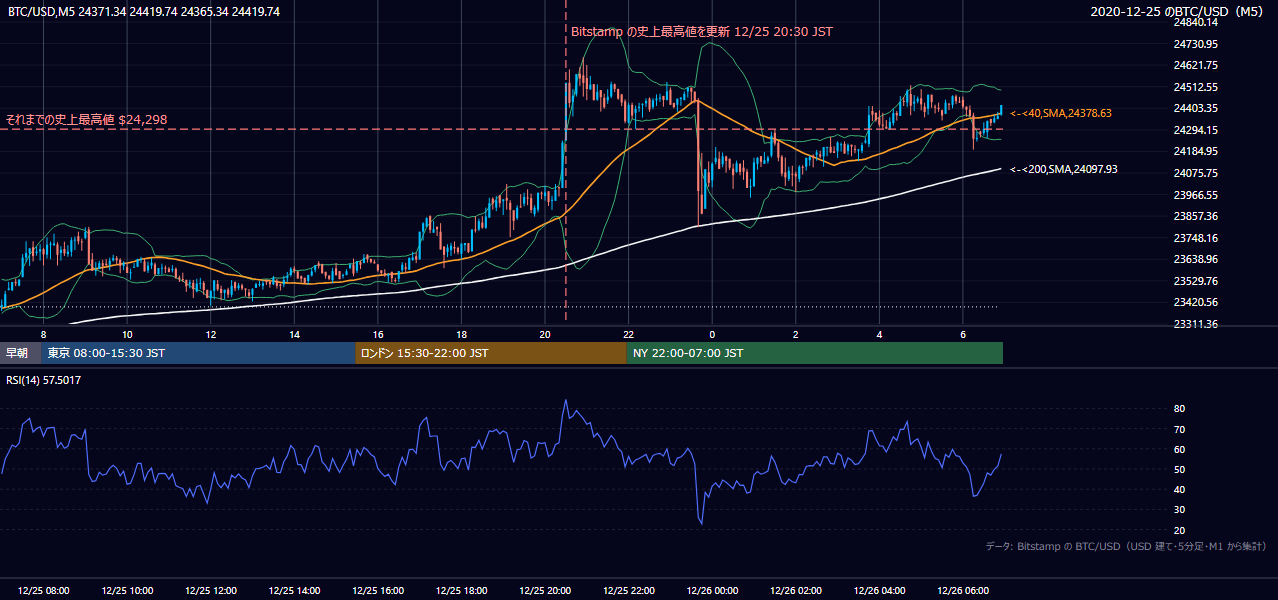Screen dimensions: 1278x600
Task: Click RSI axis level 80
Action: pos(1179,409)
